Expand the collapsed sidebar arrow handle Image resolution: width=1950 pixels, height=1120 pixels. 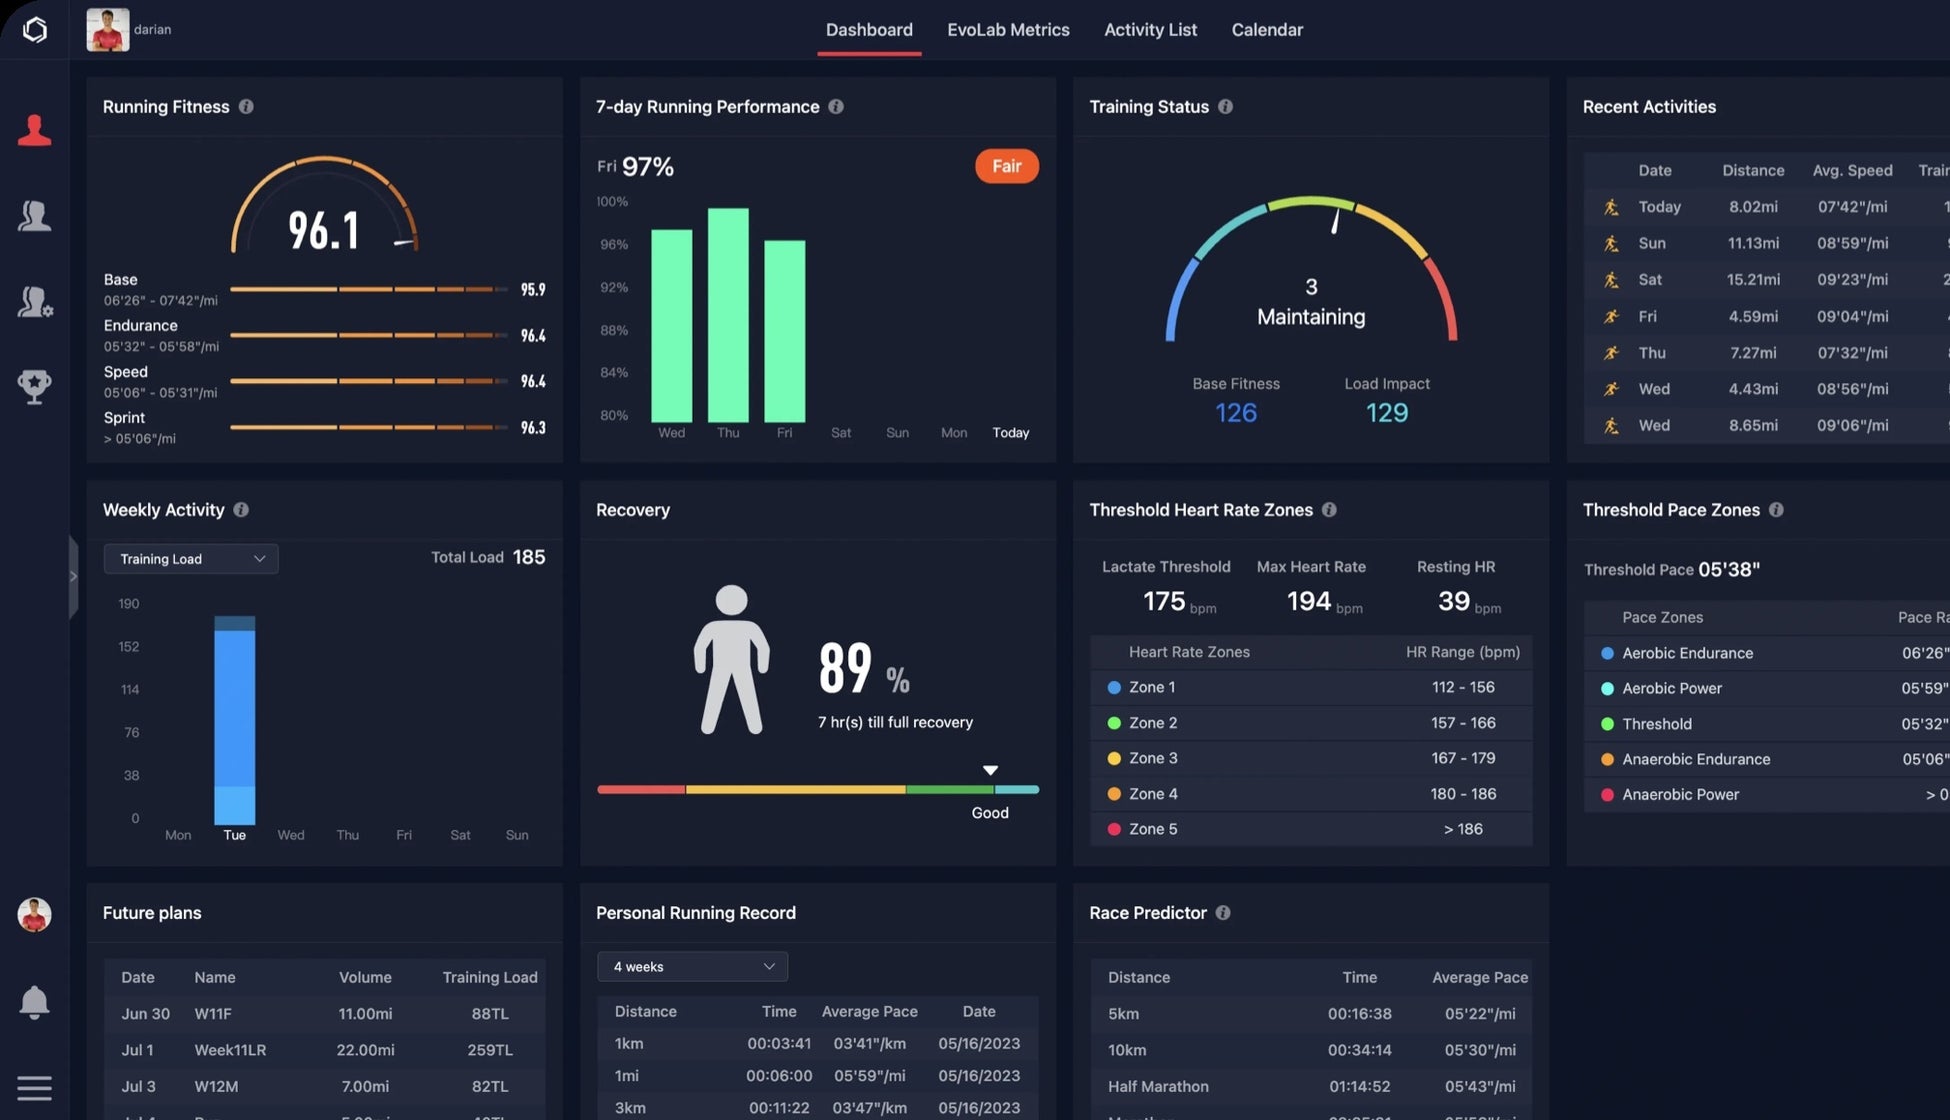(x=73, y=576)
